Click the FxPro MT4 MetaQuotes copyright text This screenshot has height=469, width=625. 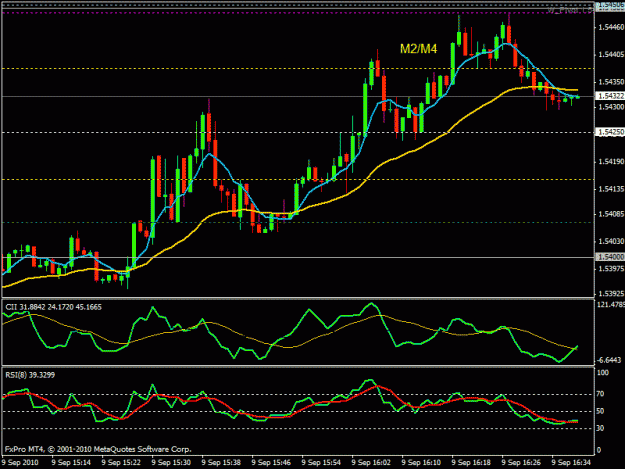pos(98,449)
